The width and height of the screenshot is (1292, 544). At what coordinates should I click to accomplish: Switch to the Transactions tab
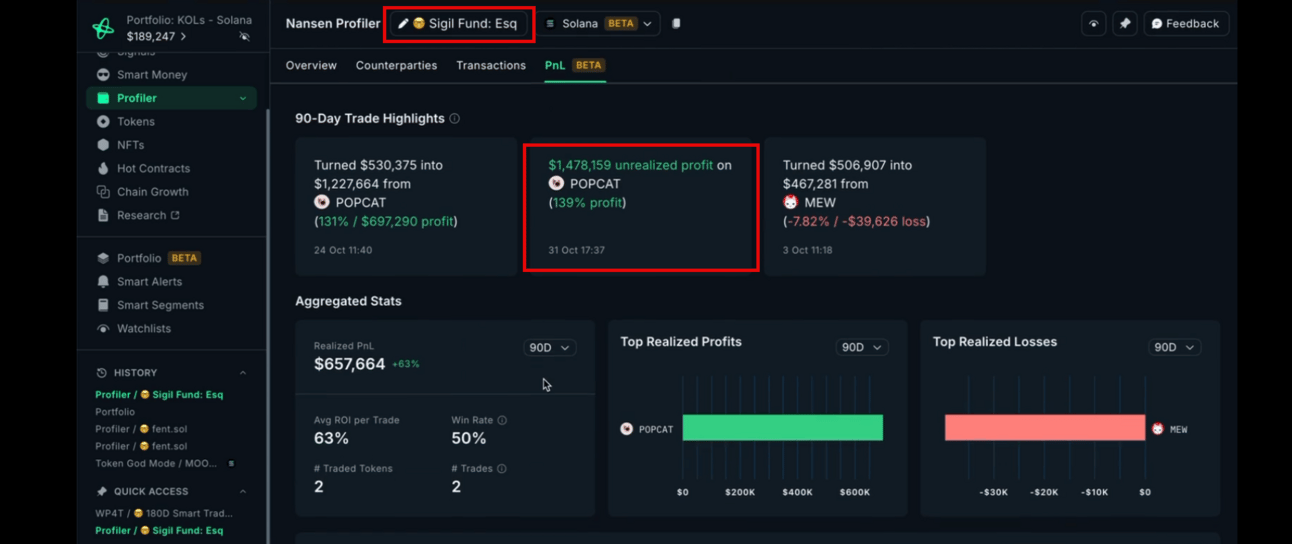click(491, 65)
